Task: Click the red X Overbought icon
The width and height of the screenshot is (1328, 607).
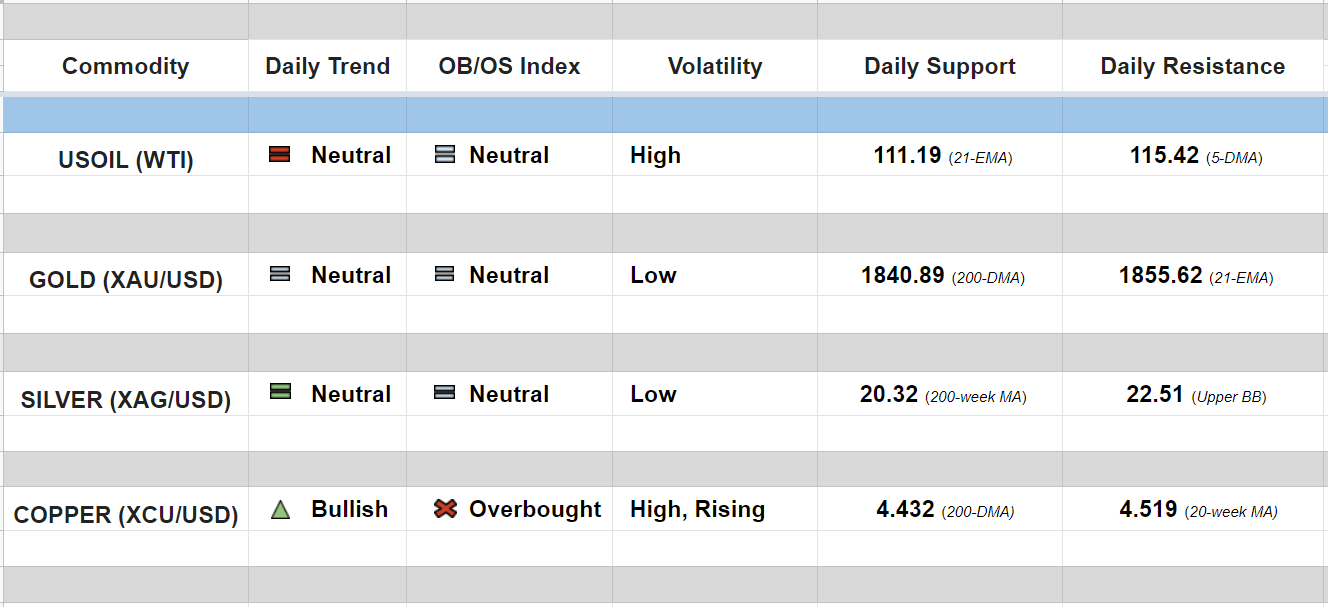Action: [445, 509]
